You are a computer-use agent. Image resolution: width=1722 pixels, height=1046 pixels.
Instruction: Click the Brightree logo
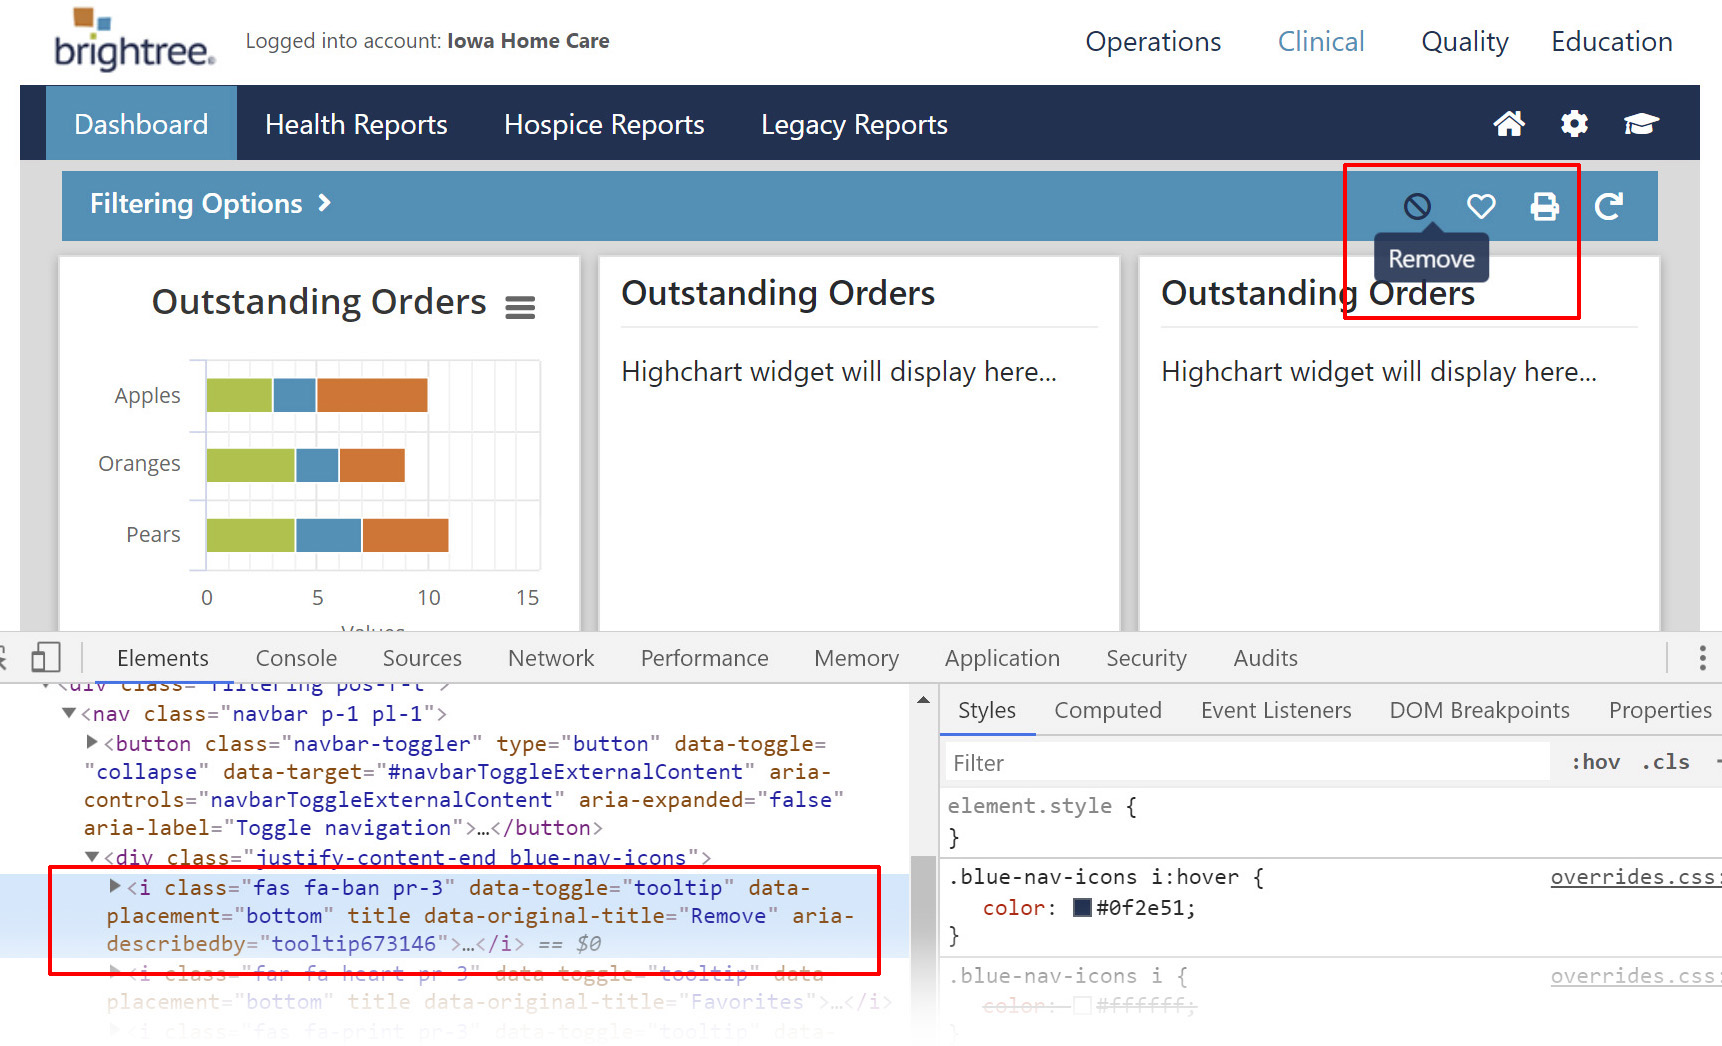[x=134, y=40]
